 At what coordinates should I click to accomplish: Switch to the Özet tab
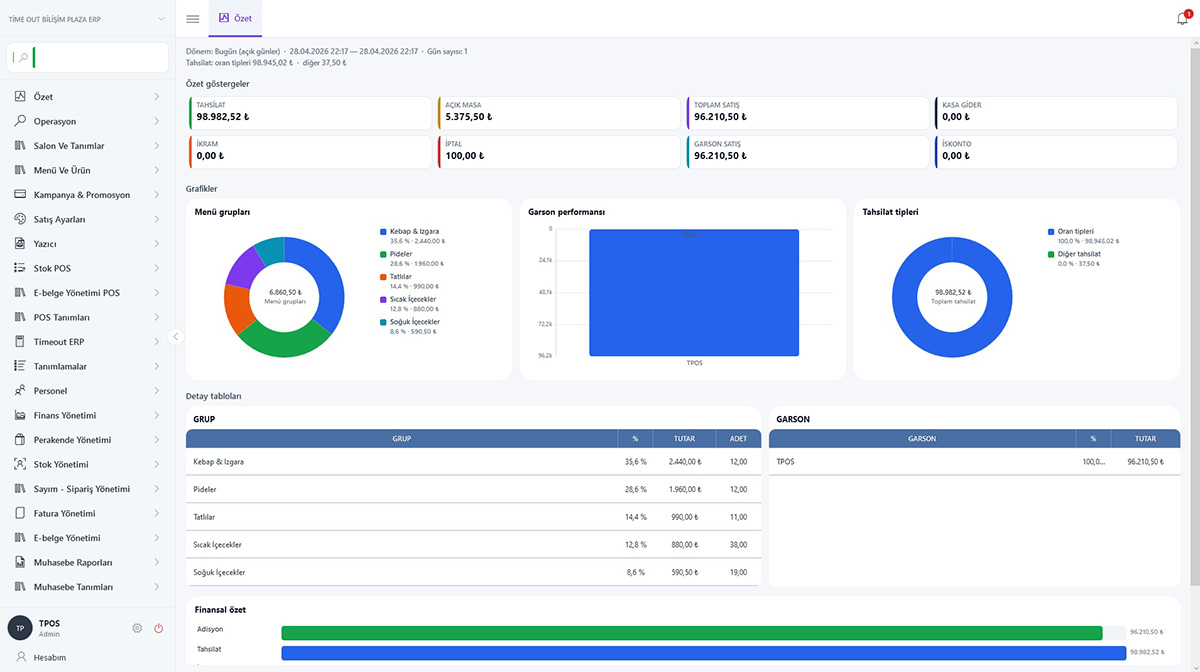click(x=235, y=19)
